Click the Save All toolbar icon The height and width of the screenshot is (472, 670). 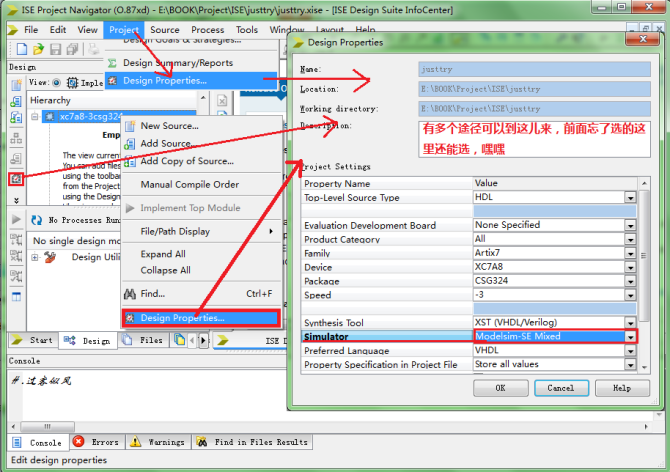(72, 49)
